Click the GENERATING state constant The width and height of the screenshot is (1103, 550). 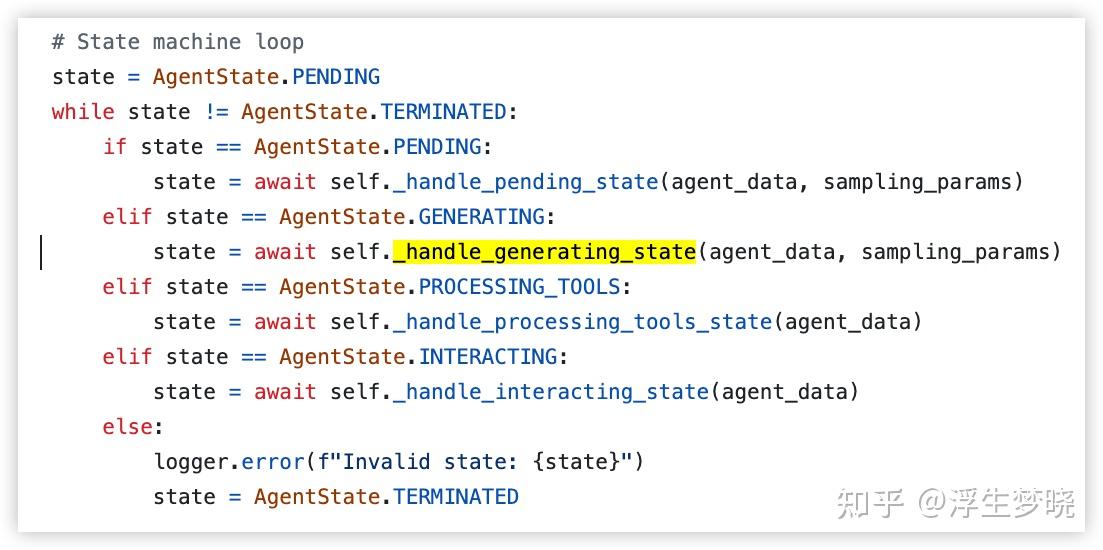tap(481, 216)
